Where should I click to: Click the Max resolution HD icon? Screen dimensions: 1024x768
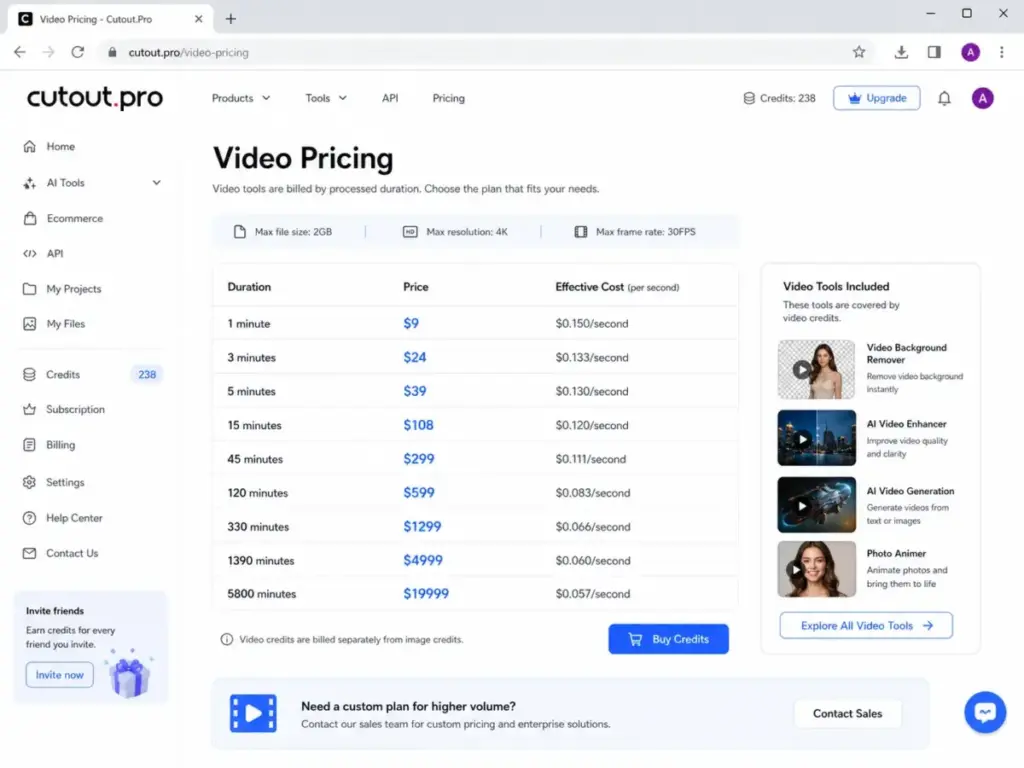[409, 232]
